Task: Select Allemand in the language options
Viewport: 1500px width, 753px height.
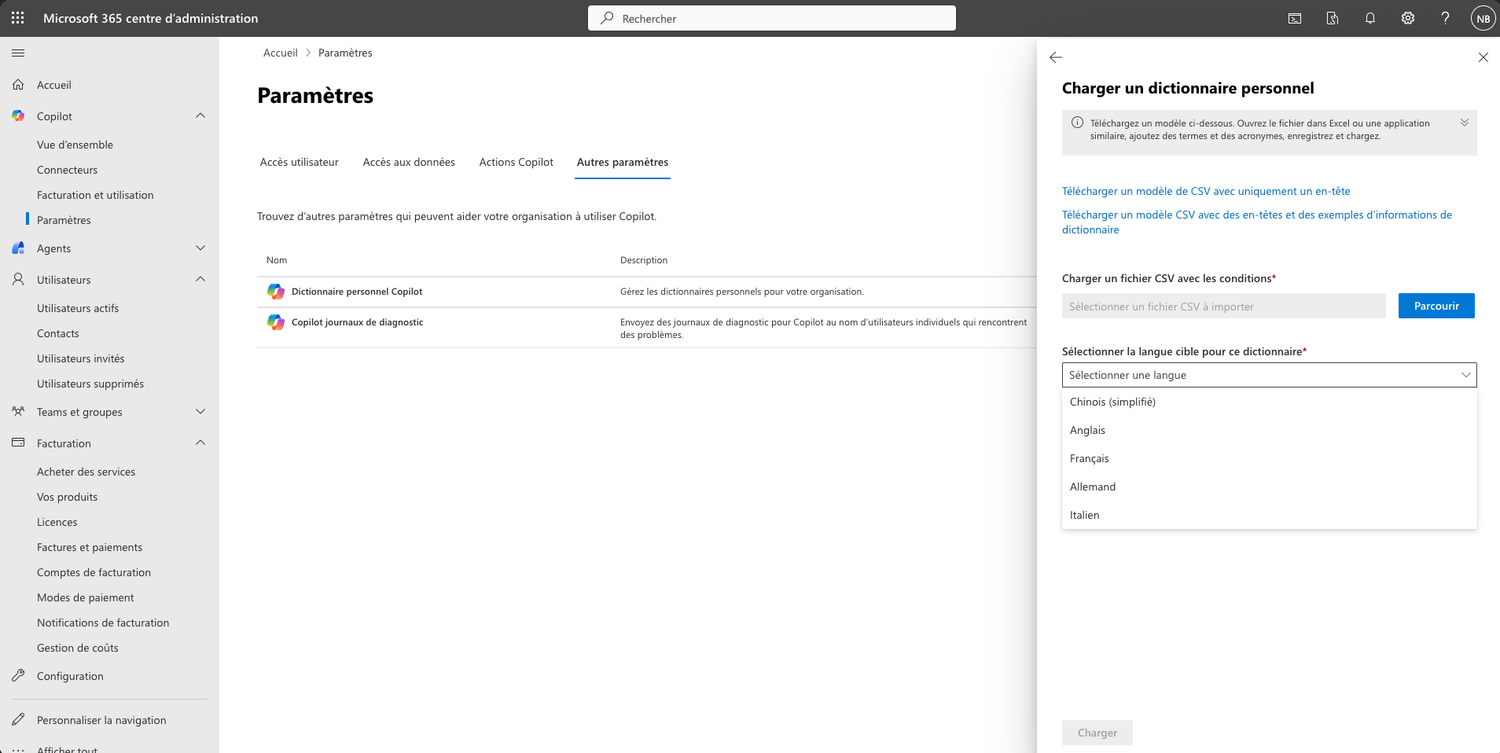Action: pos(1092,487)
